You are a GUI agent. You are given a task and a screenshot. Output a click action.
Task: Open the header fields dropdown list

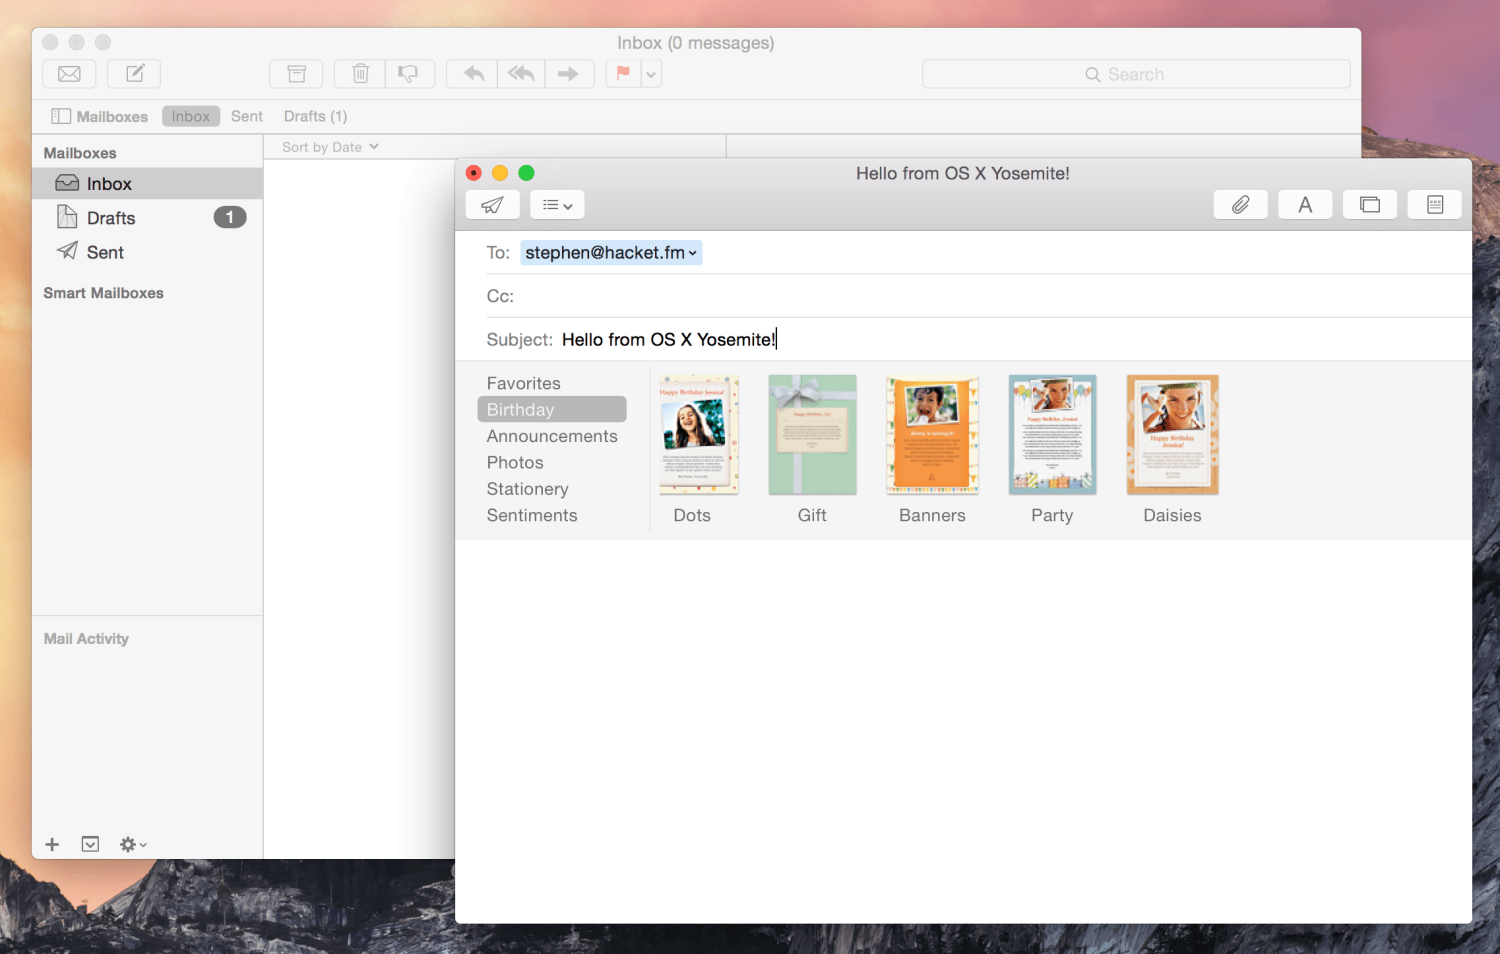(x=557, y=205)
